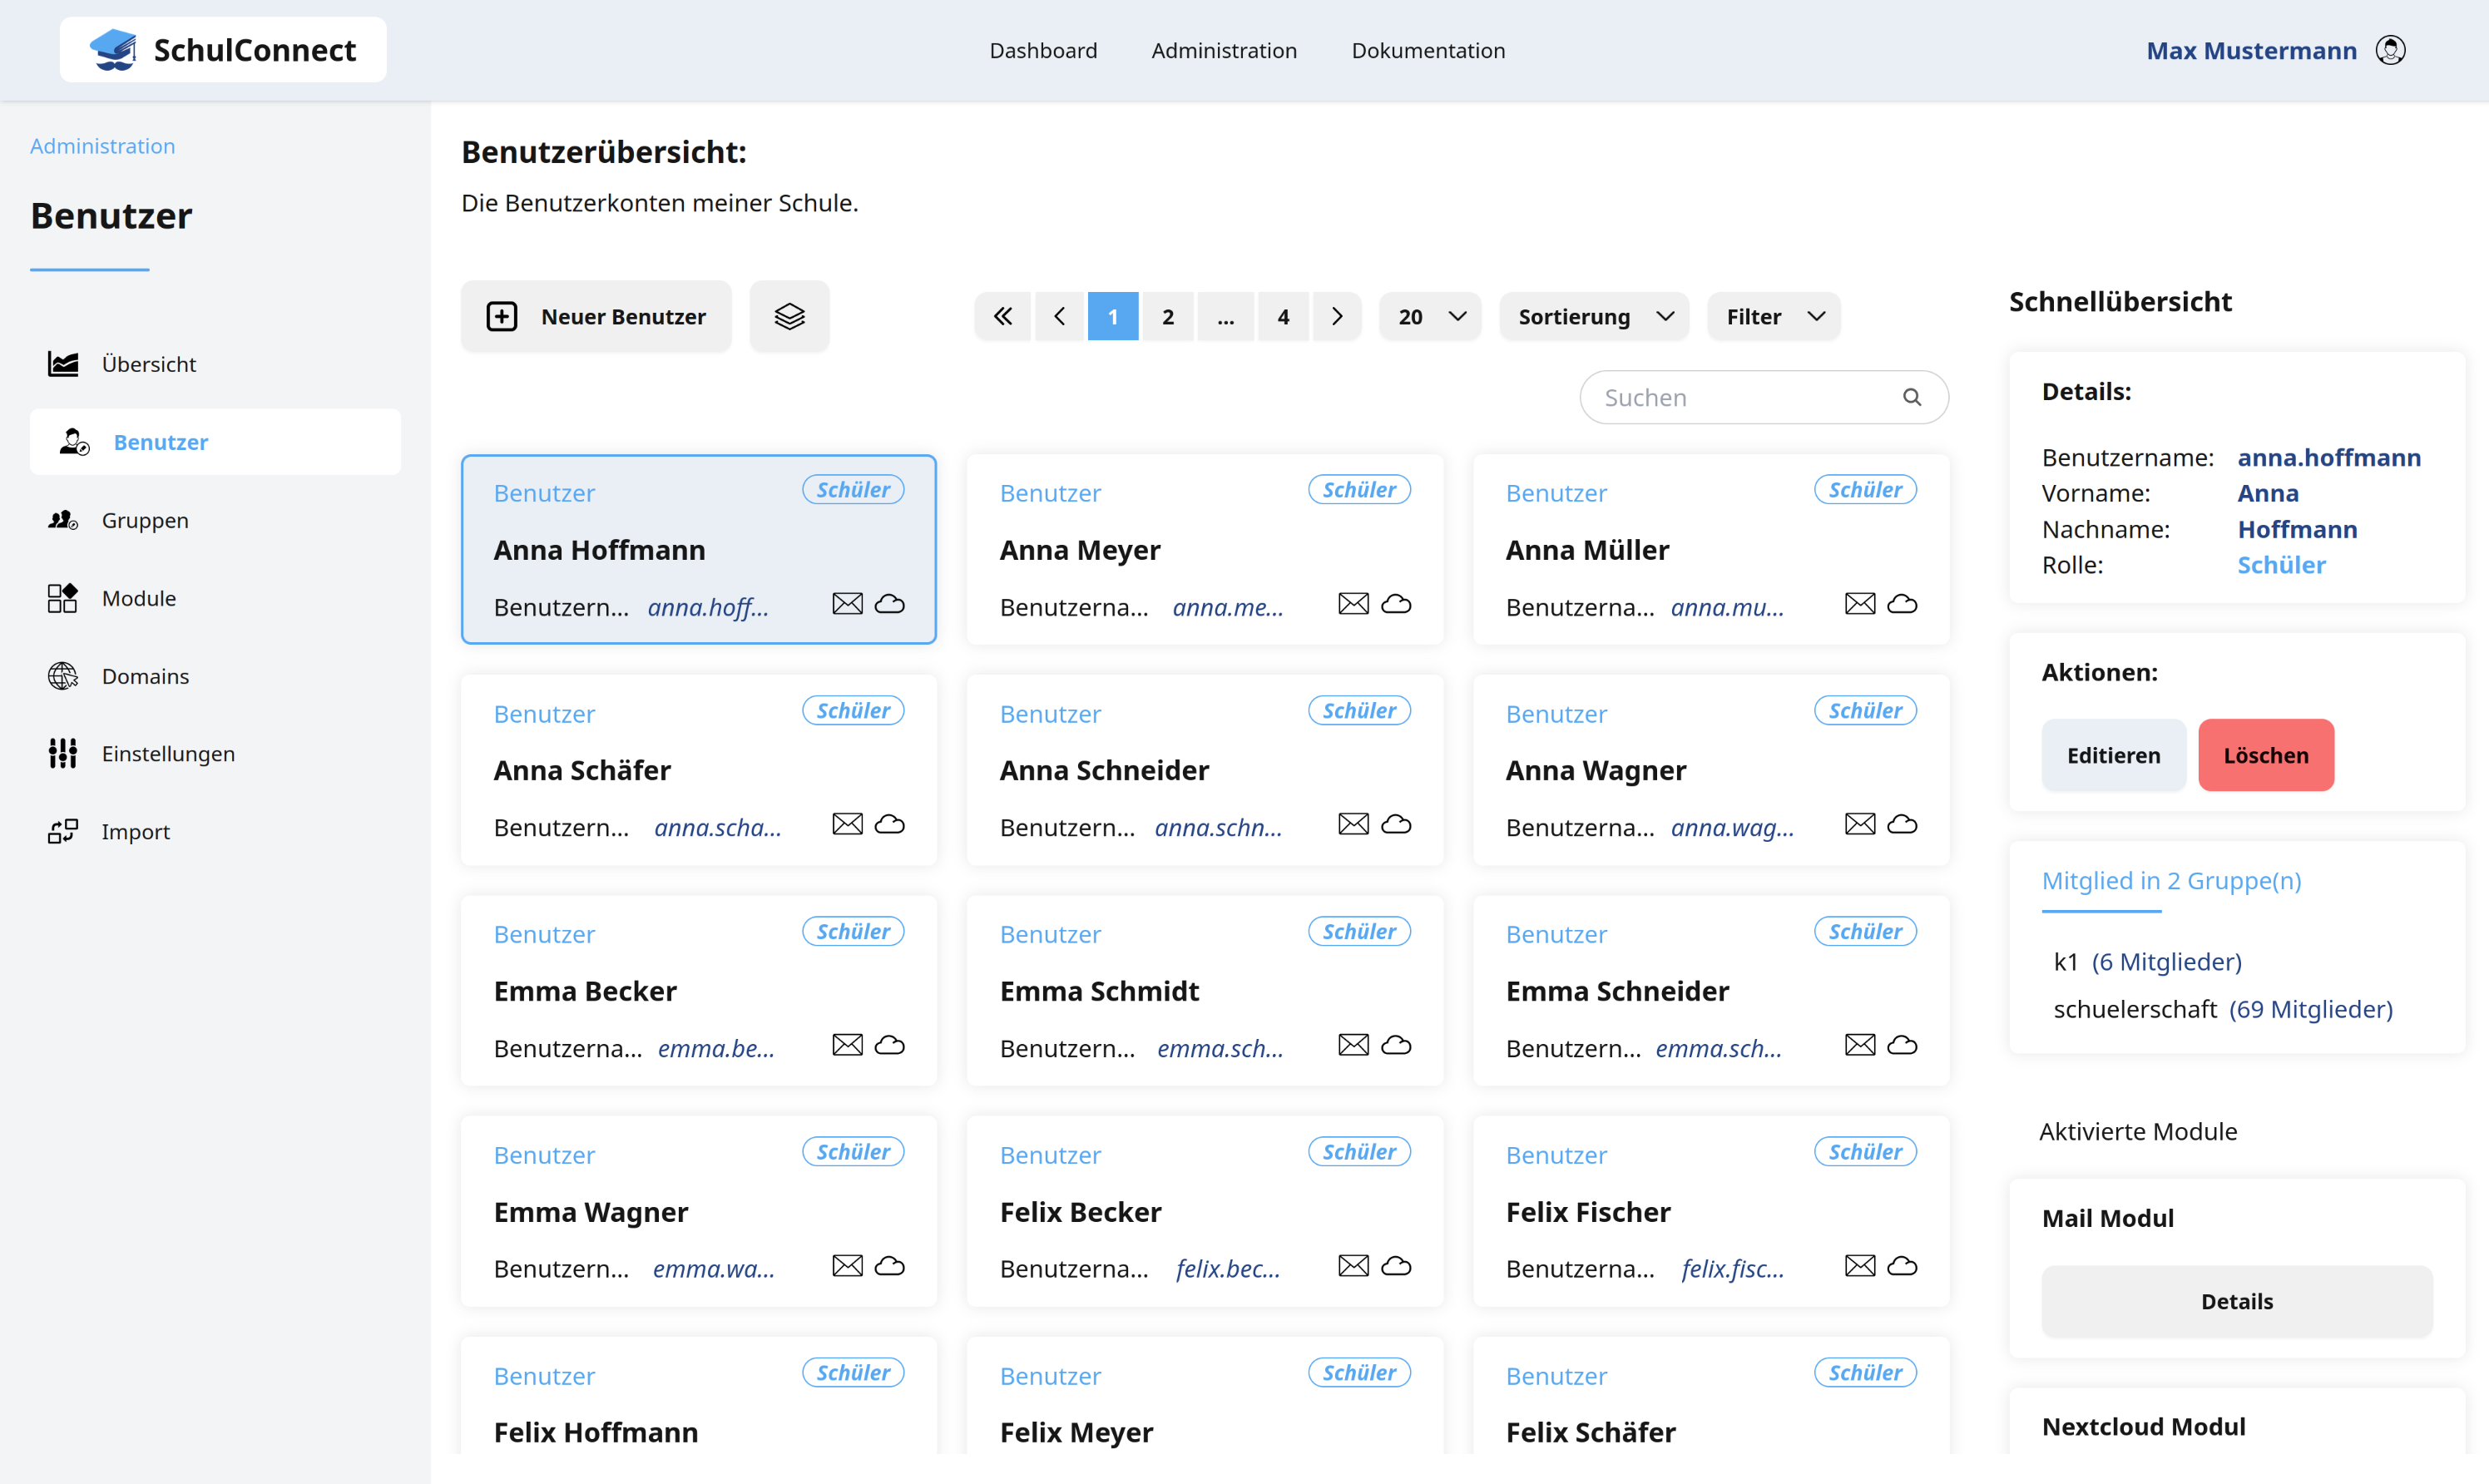
Task: Click anna.hoffmann username in Details
Action: click(x=2329, y=457)
